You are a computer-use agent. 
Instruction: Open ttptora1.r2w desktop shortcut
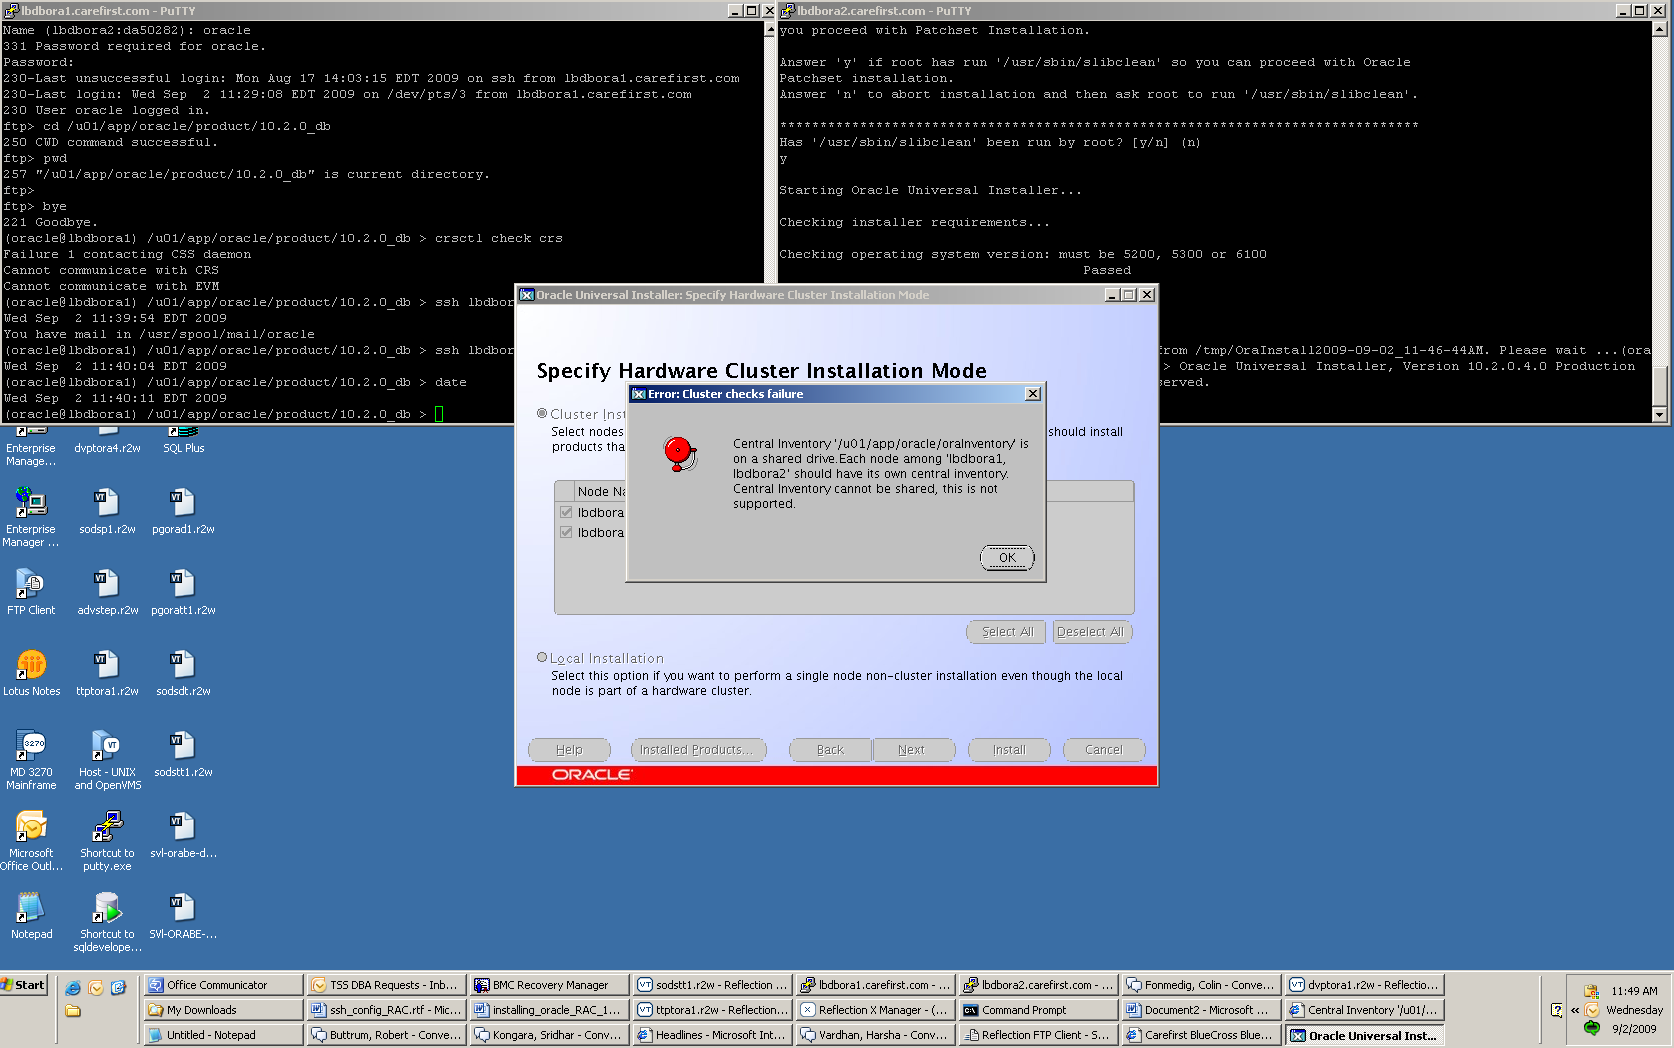coord(107,673)
